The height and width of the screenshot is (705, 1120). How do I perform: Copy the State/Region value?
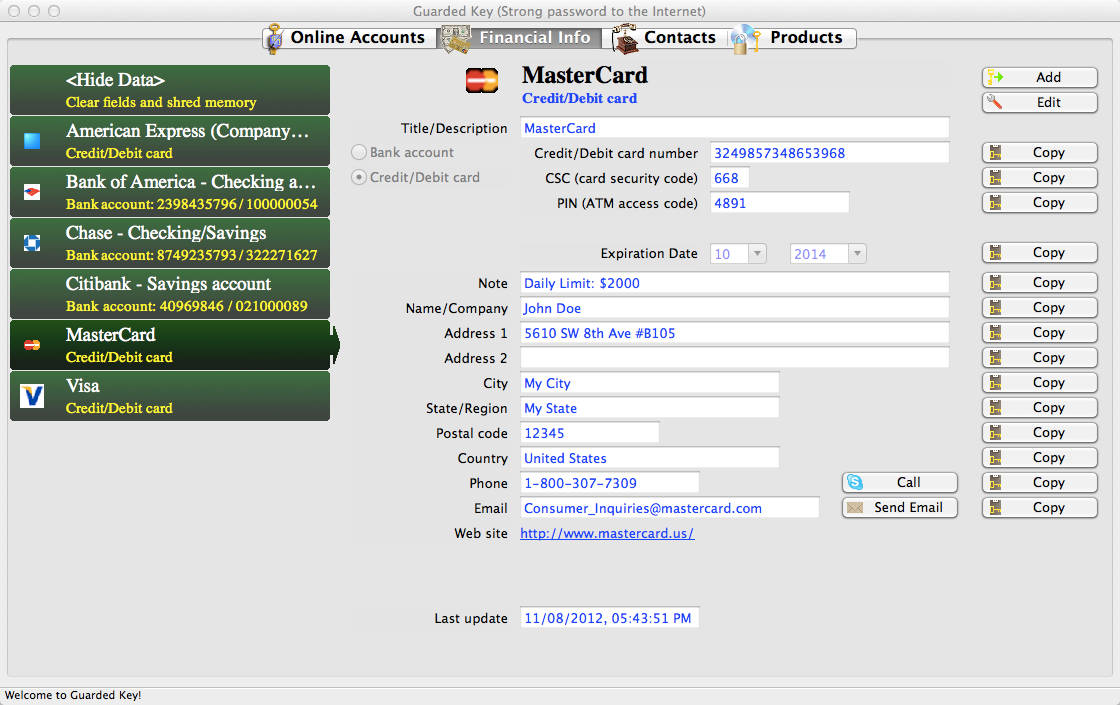pos(1039,407)
